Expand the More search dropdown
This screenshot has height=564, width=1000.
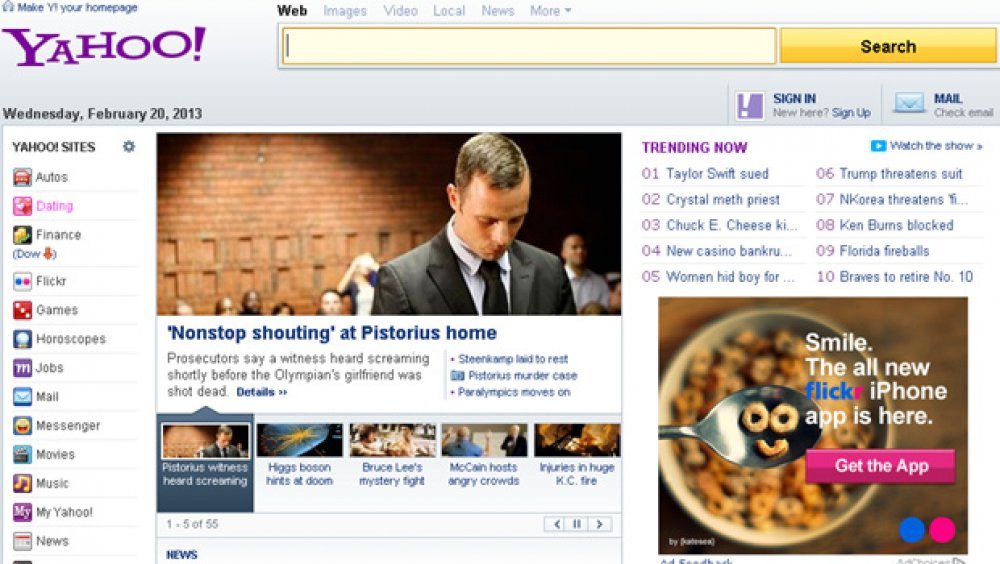pos(550,11)
